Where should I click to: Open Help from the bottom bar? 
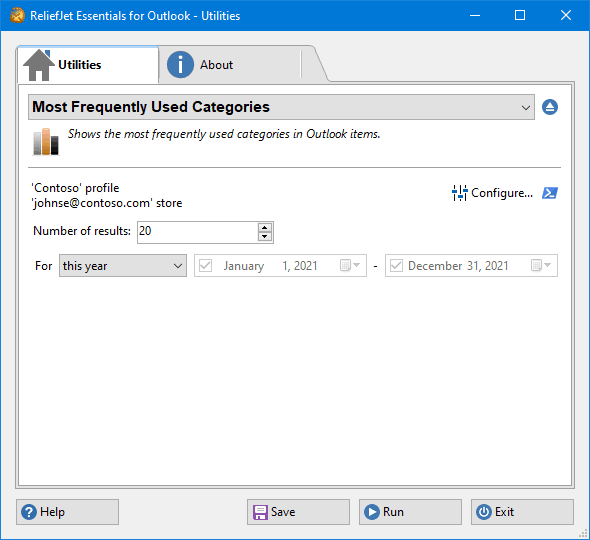click(x=67, y=512)
